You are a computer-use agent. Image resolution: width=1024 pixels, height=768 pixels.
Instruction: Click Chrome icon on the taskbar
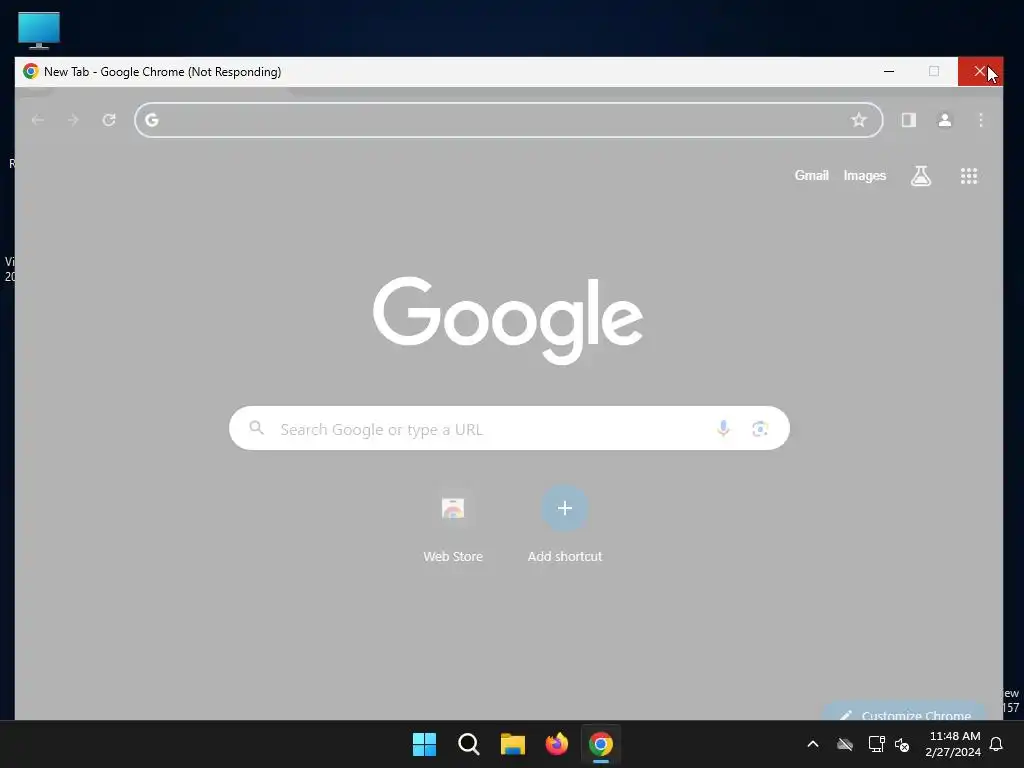pos(601,744)
